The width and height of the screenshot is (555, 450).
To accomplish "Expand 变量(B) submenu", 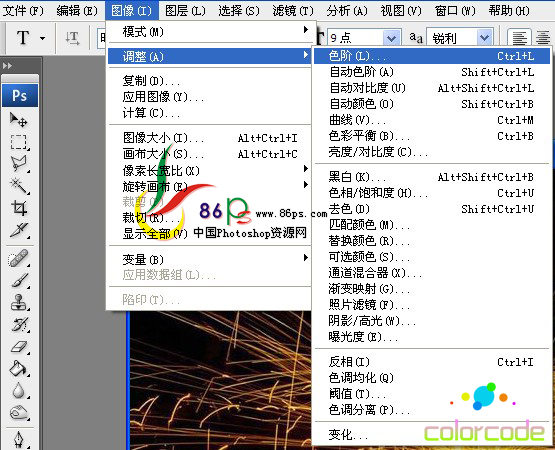I will [x=210, y=259].
